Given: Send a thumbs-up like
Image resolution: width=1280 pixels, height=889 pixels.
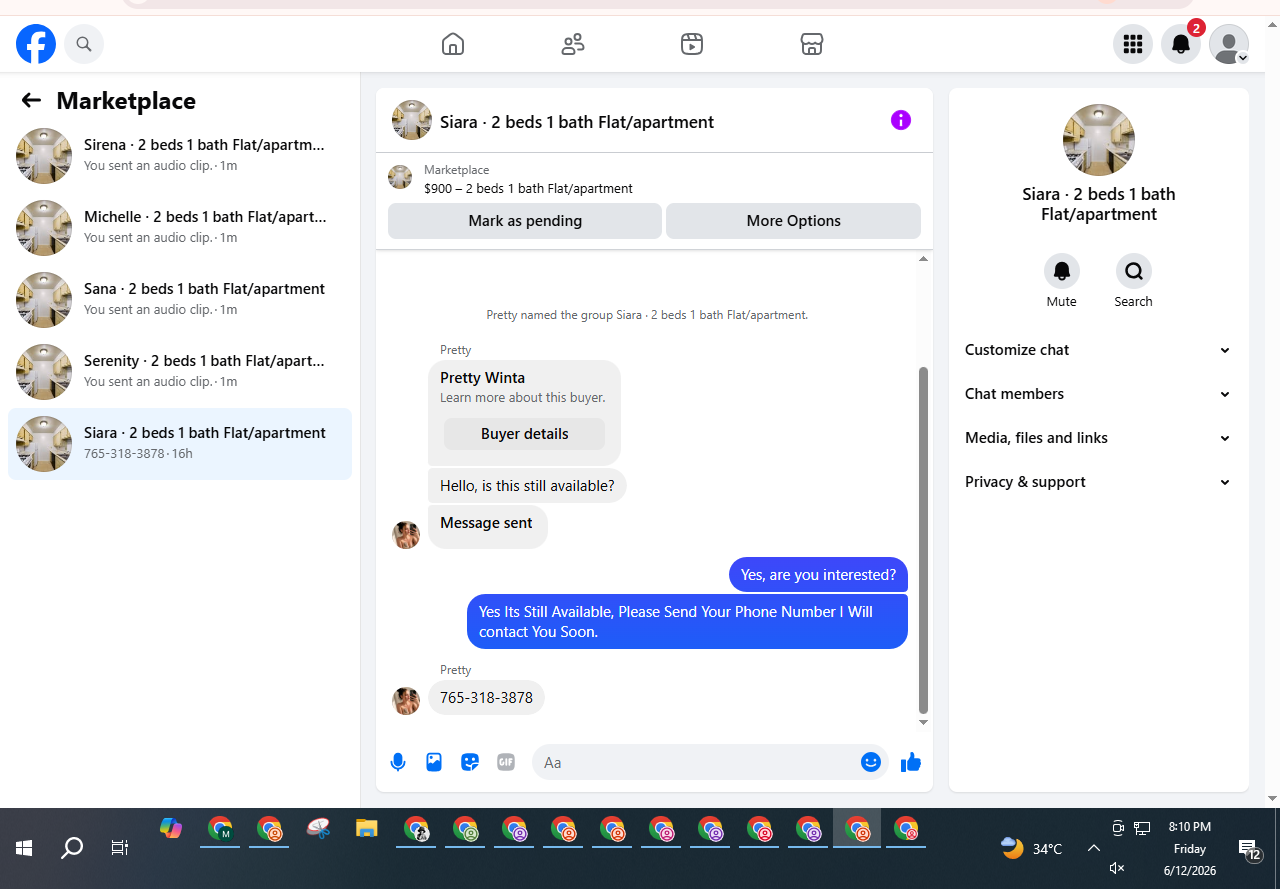Looking at the screenshot, I should (x=910, y=762).
